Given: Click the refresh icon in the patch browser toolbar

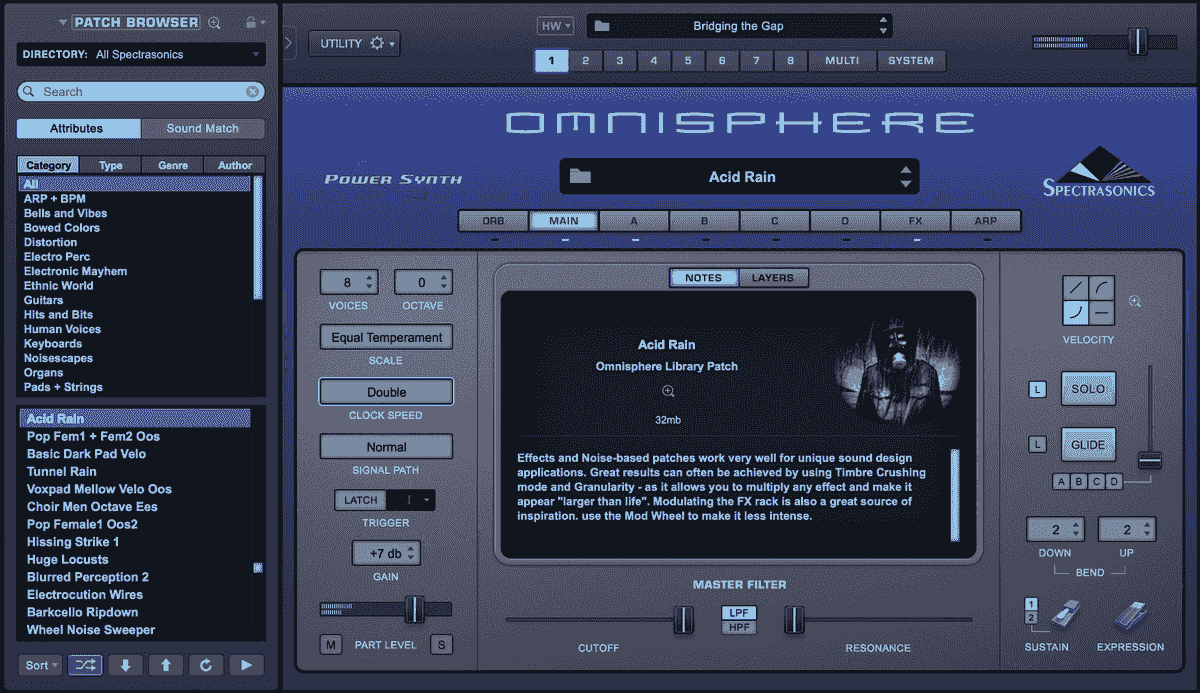Looking at the screenshot, I should [207, 664].
